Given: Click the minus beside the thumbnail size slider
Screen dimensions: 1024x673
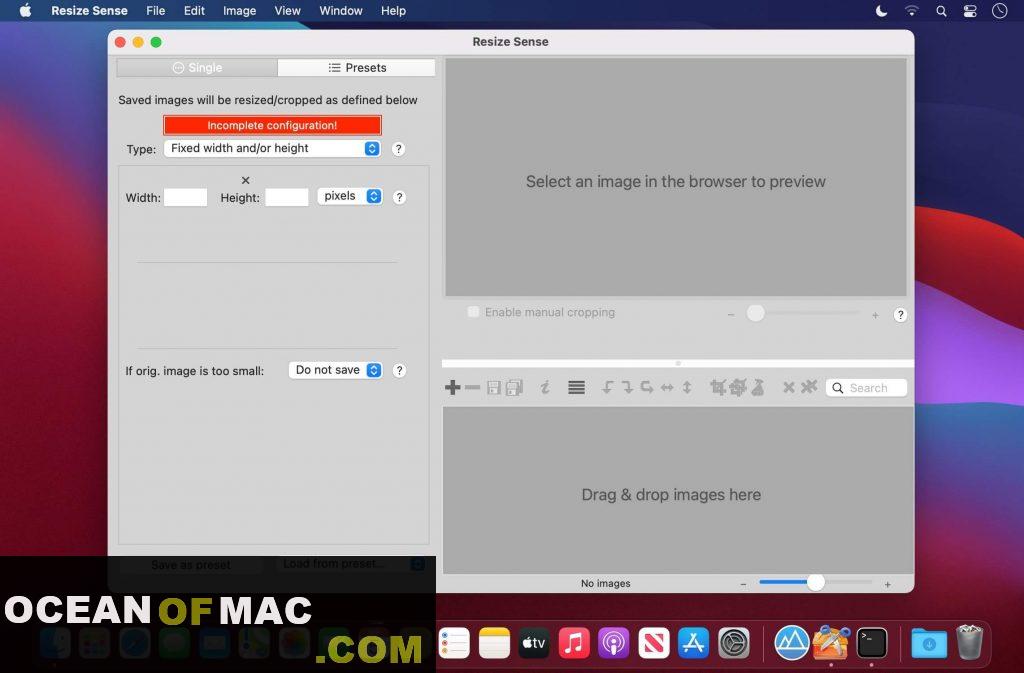Looking at the screenshot, I should click(x=743, y=584).
